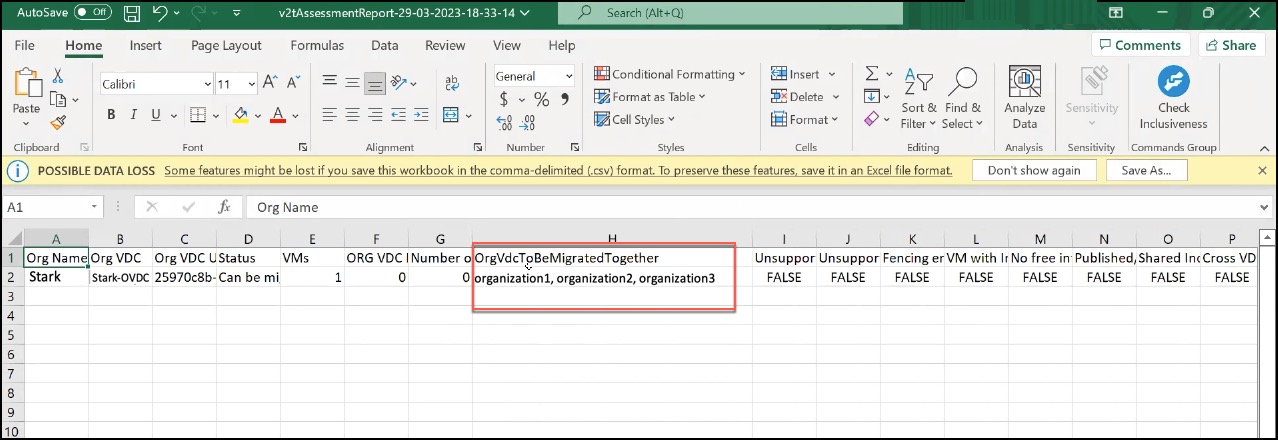The width and height of the screenshot is (1278, 440).
Task: Open the Page Layout tab
Action: [x=226, y=45]
